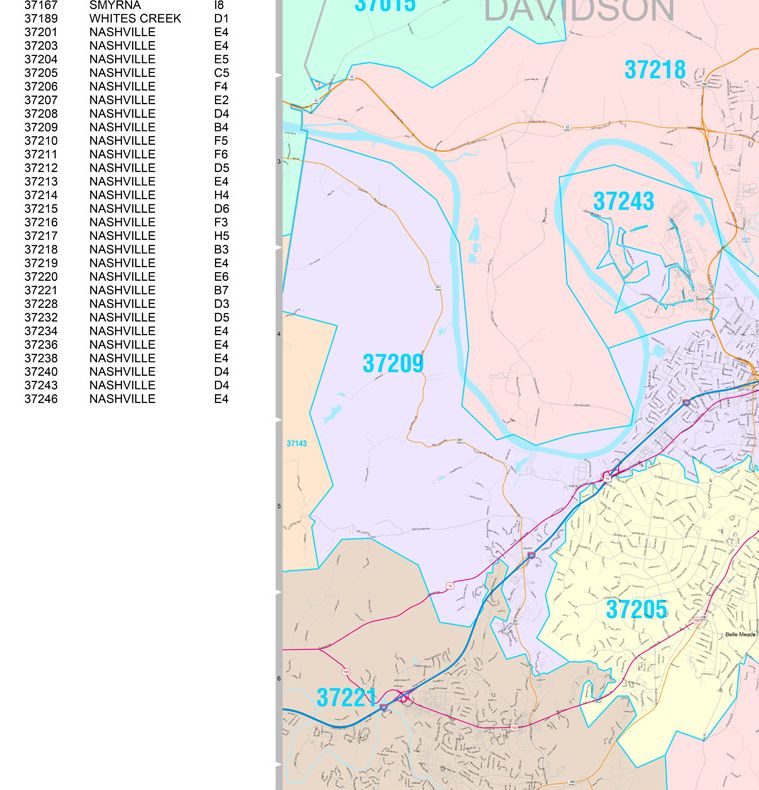This screenshot has width=759, height=790.
Task: Click zip code 37210 in the list
Action: click(x=41, y=141)
